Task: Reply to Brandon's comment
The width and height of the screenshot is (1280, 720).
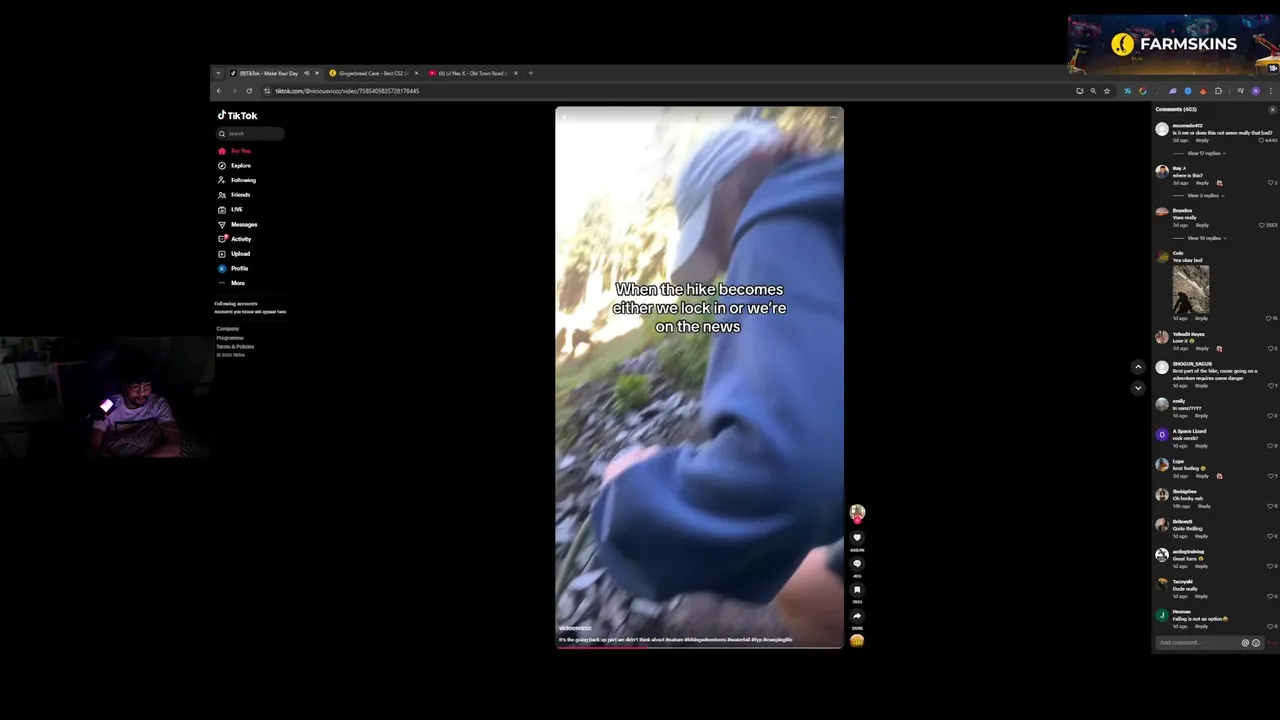Action: pyautogui.click(x=1202, y=225)
